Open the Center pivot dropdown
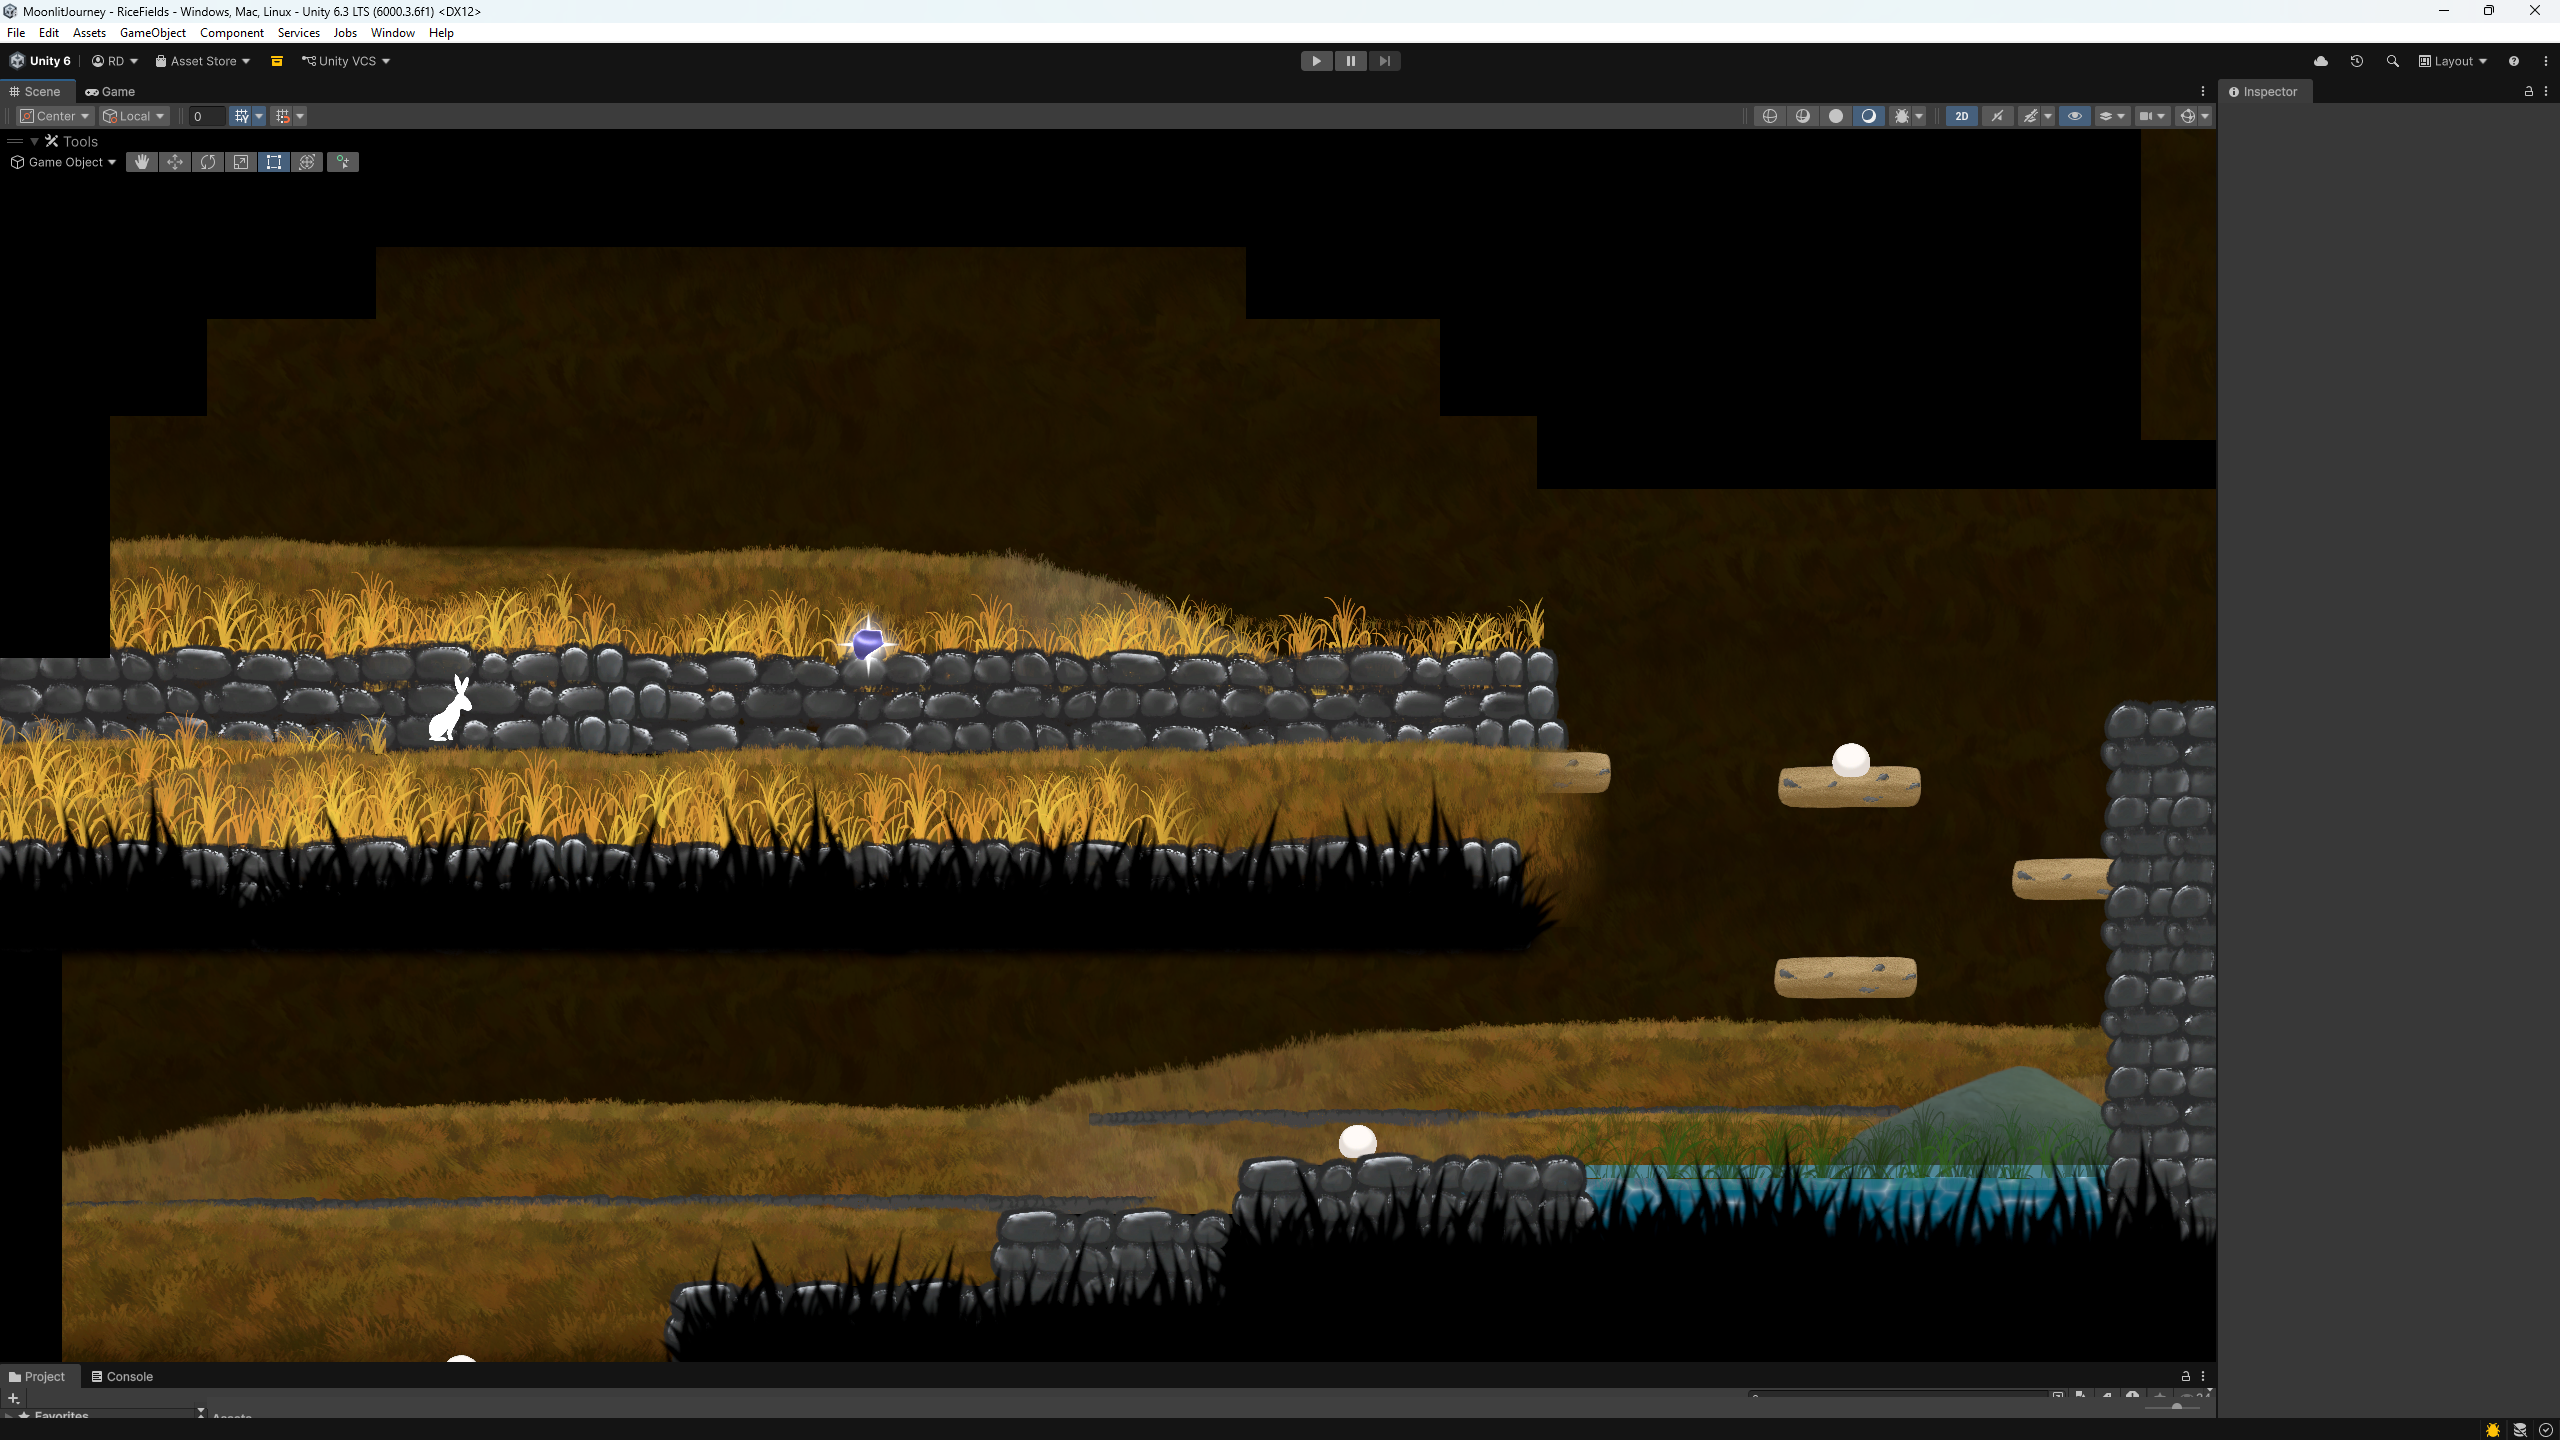The width and height of the screenshot is (2560, 1440). 55,116
